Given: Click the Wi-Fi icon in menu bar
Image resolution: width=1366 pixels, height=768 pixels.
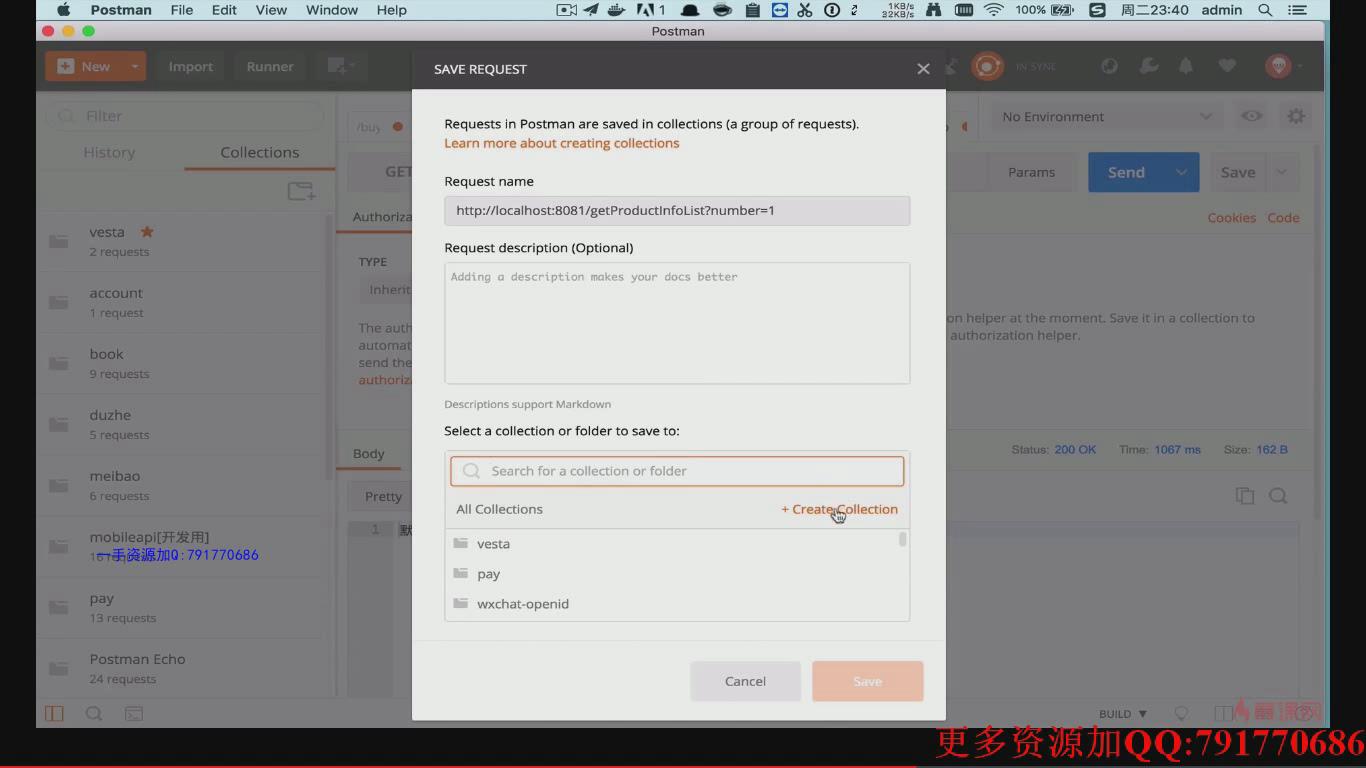Looking at the screenshot, I should click(993, 10).
